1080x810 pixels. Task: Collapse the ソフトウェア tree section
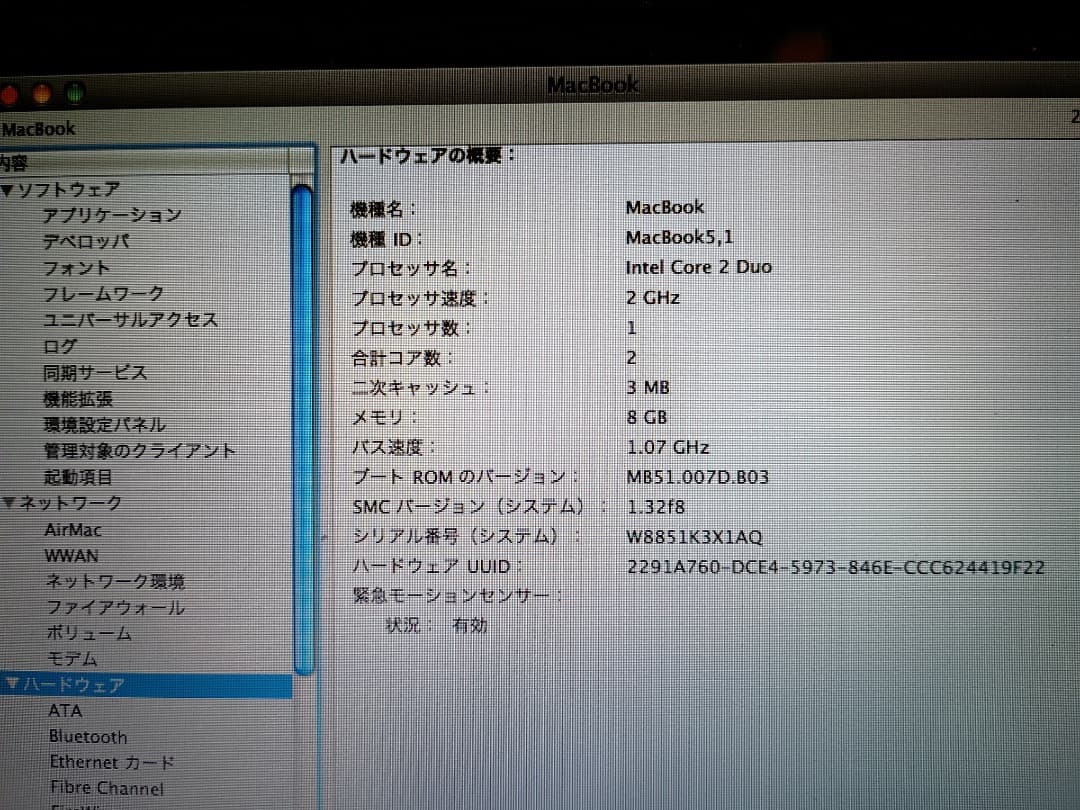(x=7, y=190)
